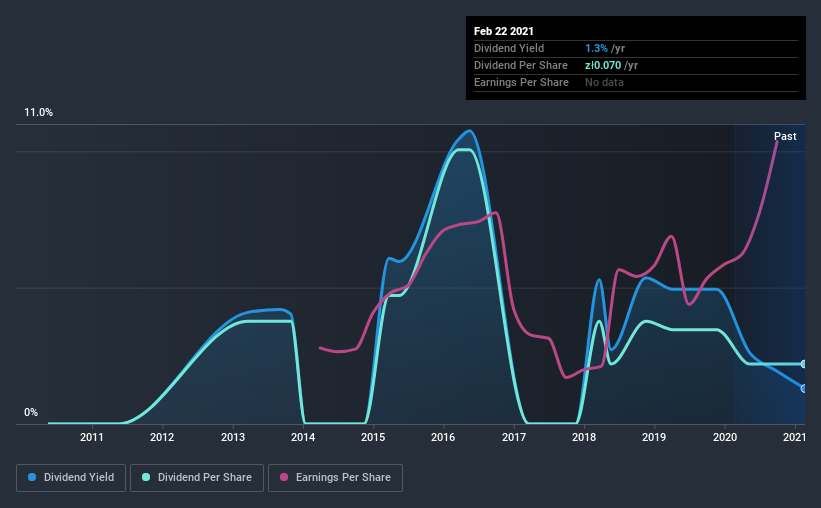The width and height of the screenshot is (821, 508).
Task: Select the Dividend Per Share end-point marker
Action: click(803, 364)
